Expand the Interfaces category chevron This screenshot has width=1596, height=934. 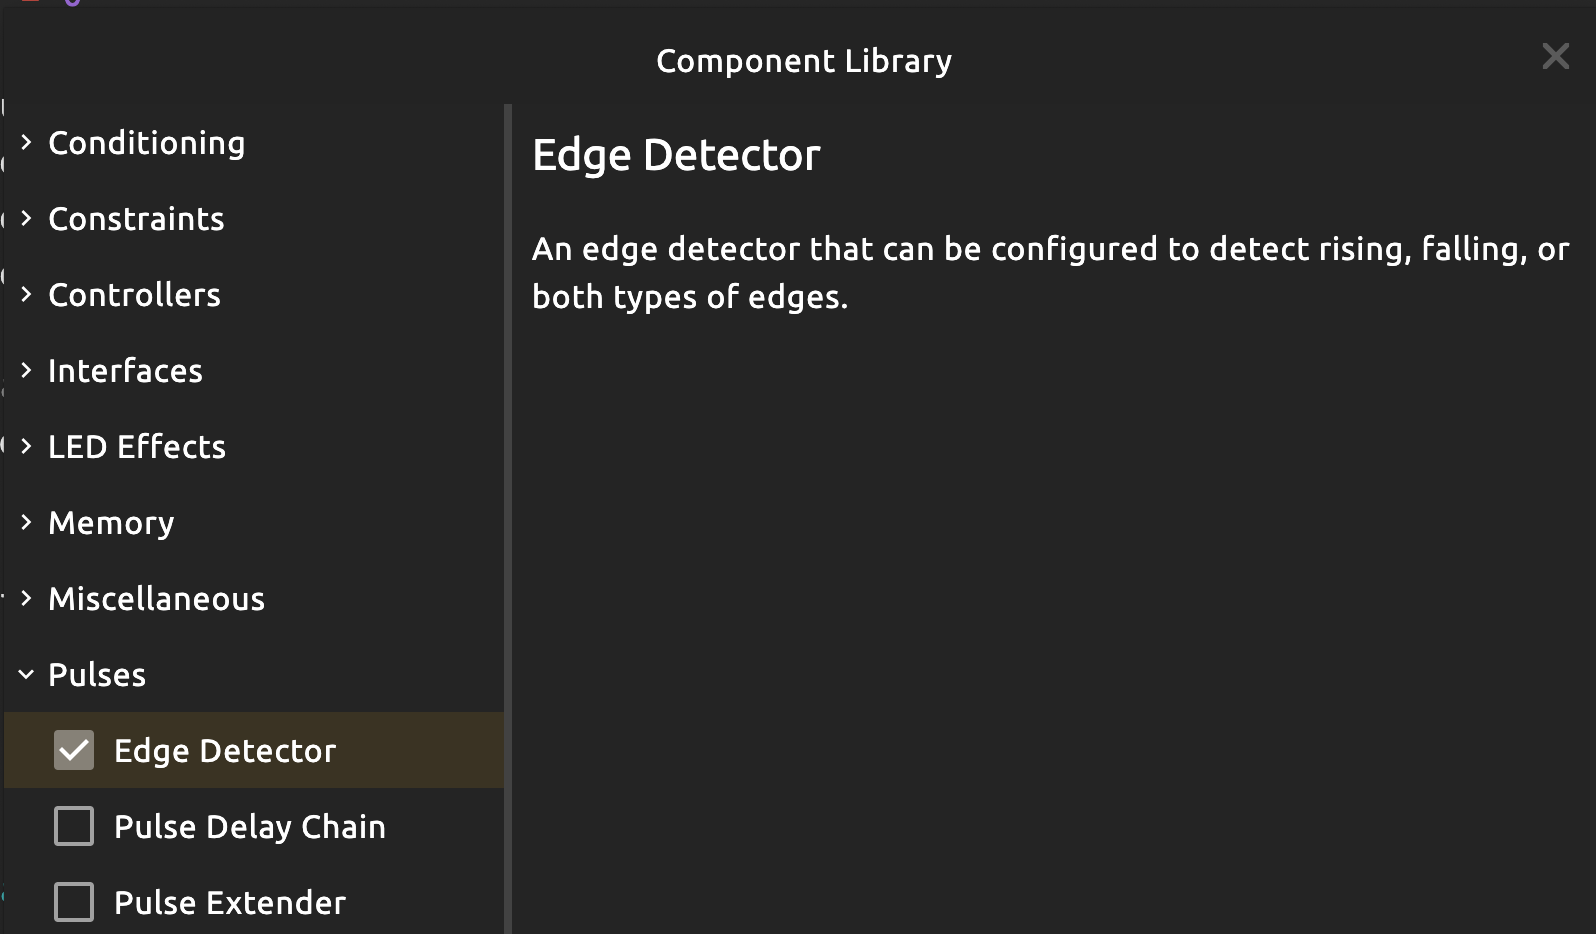click(27, 371)
